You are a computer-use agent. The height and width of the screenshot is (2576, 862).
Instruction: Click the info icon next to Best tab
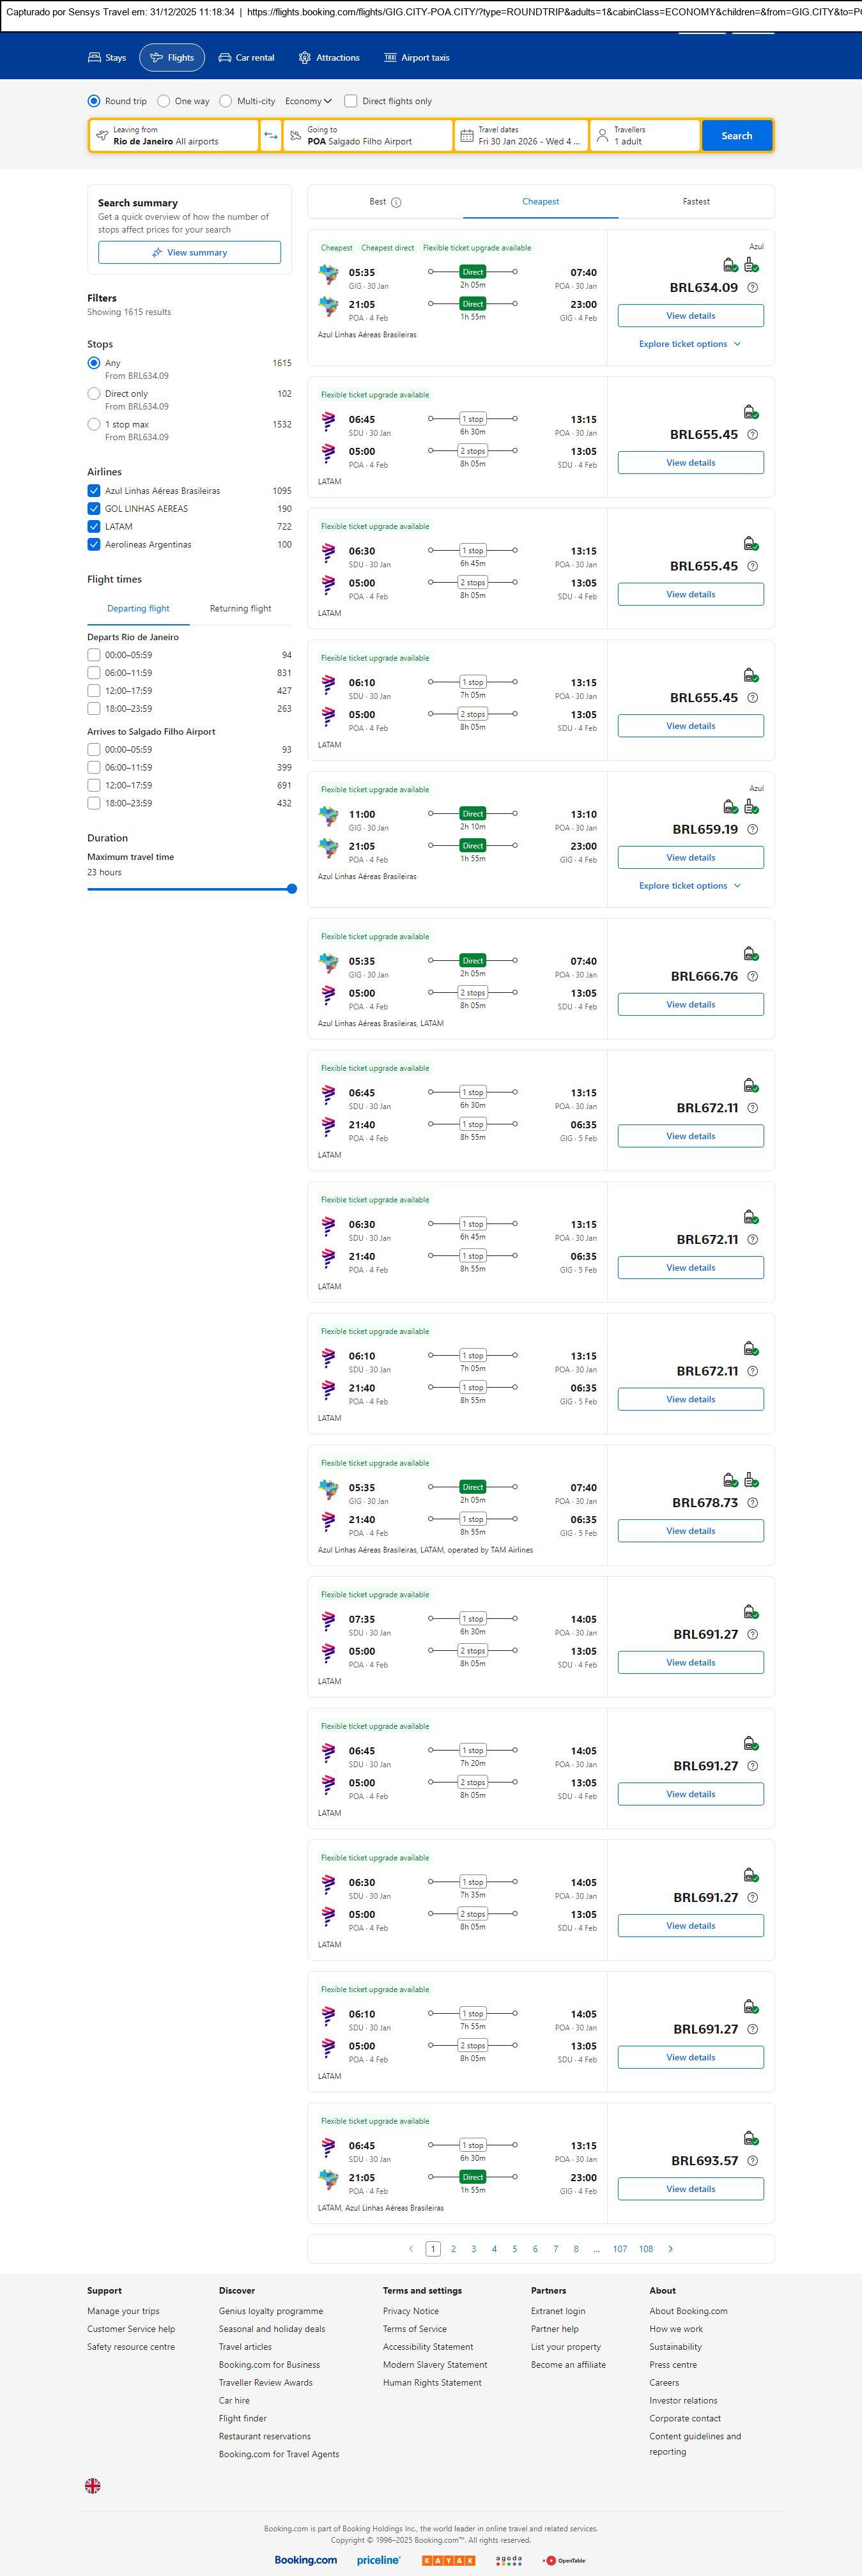[x=396, y=202]
